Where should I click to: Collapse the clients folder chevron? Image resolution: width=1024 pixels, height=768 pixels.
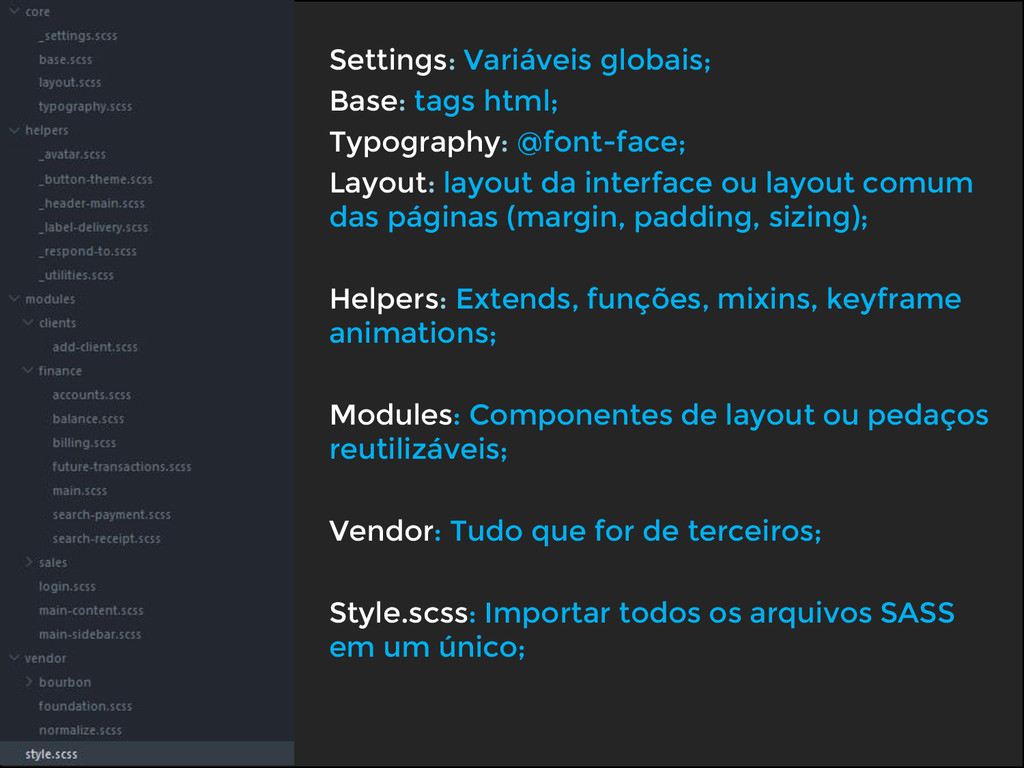[x=28, y=322]
